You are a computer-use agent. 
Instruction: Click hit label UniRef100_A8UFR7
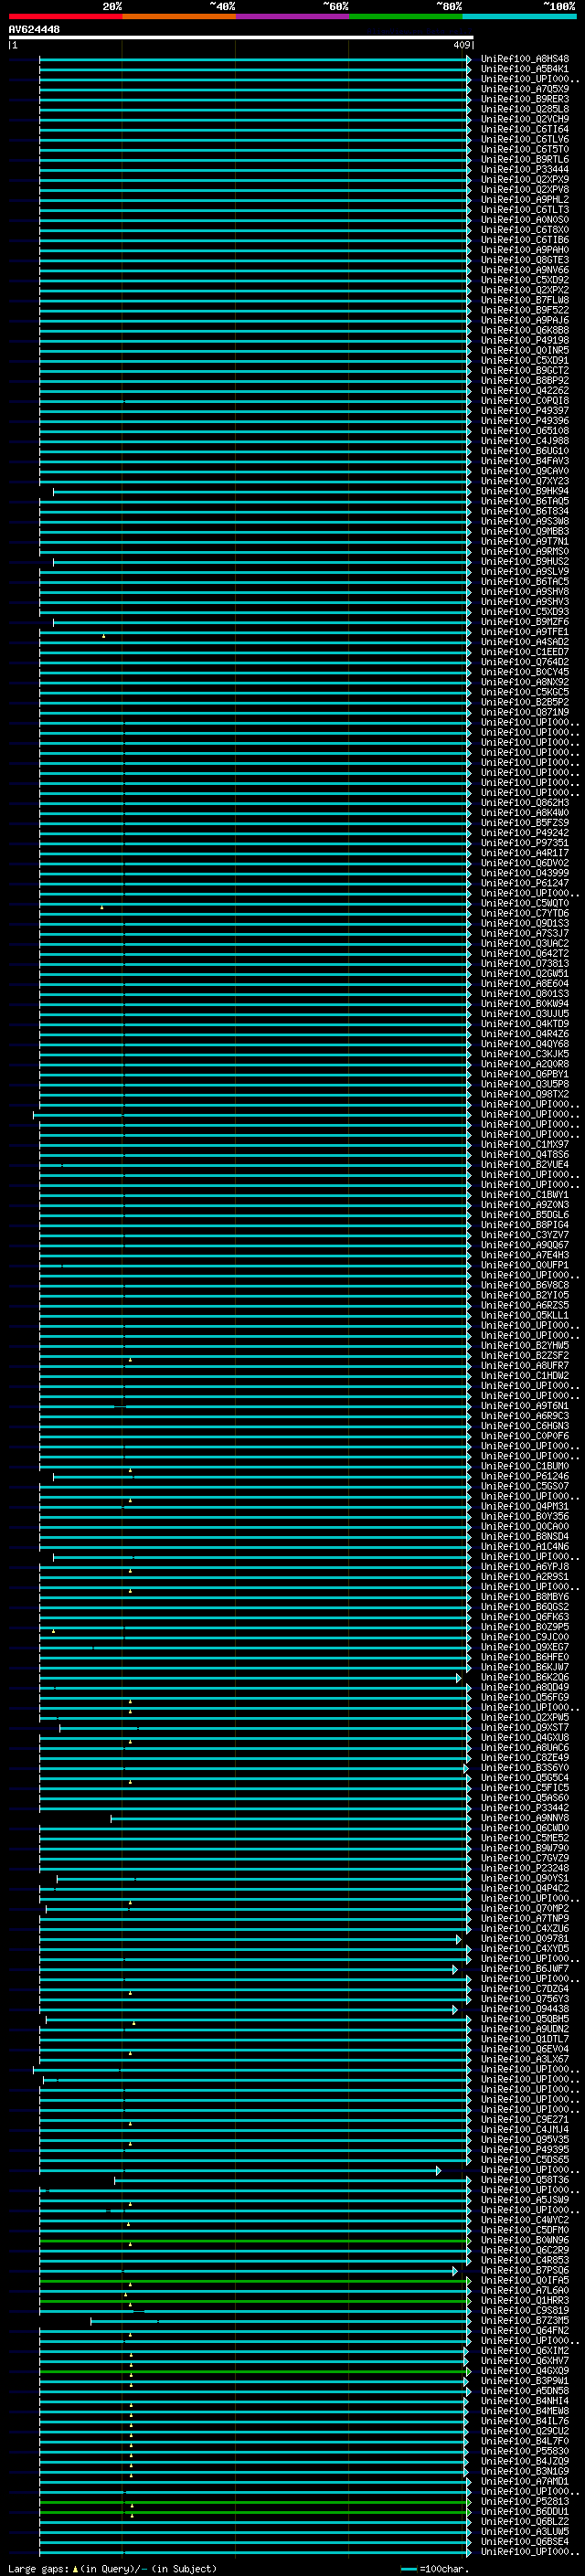[x=525, y=1366]
